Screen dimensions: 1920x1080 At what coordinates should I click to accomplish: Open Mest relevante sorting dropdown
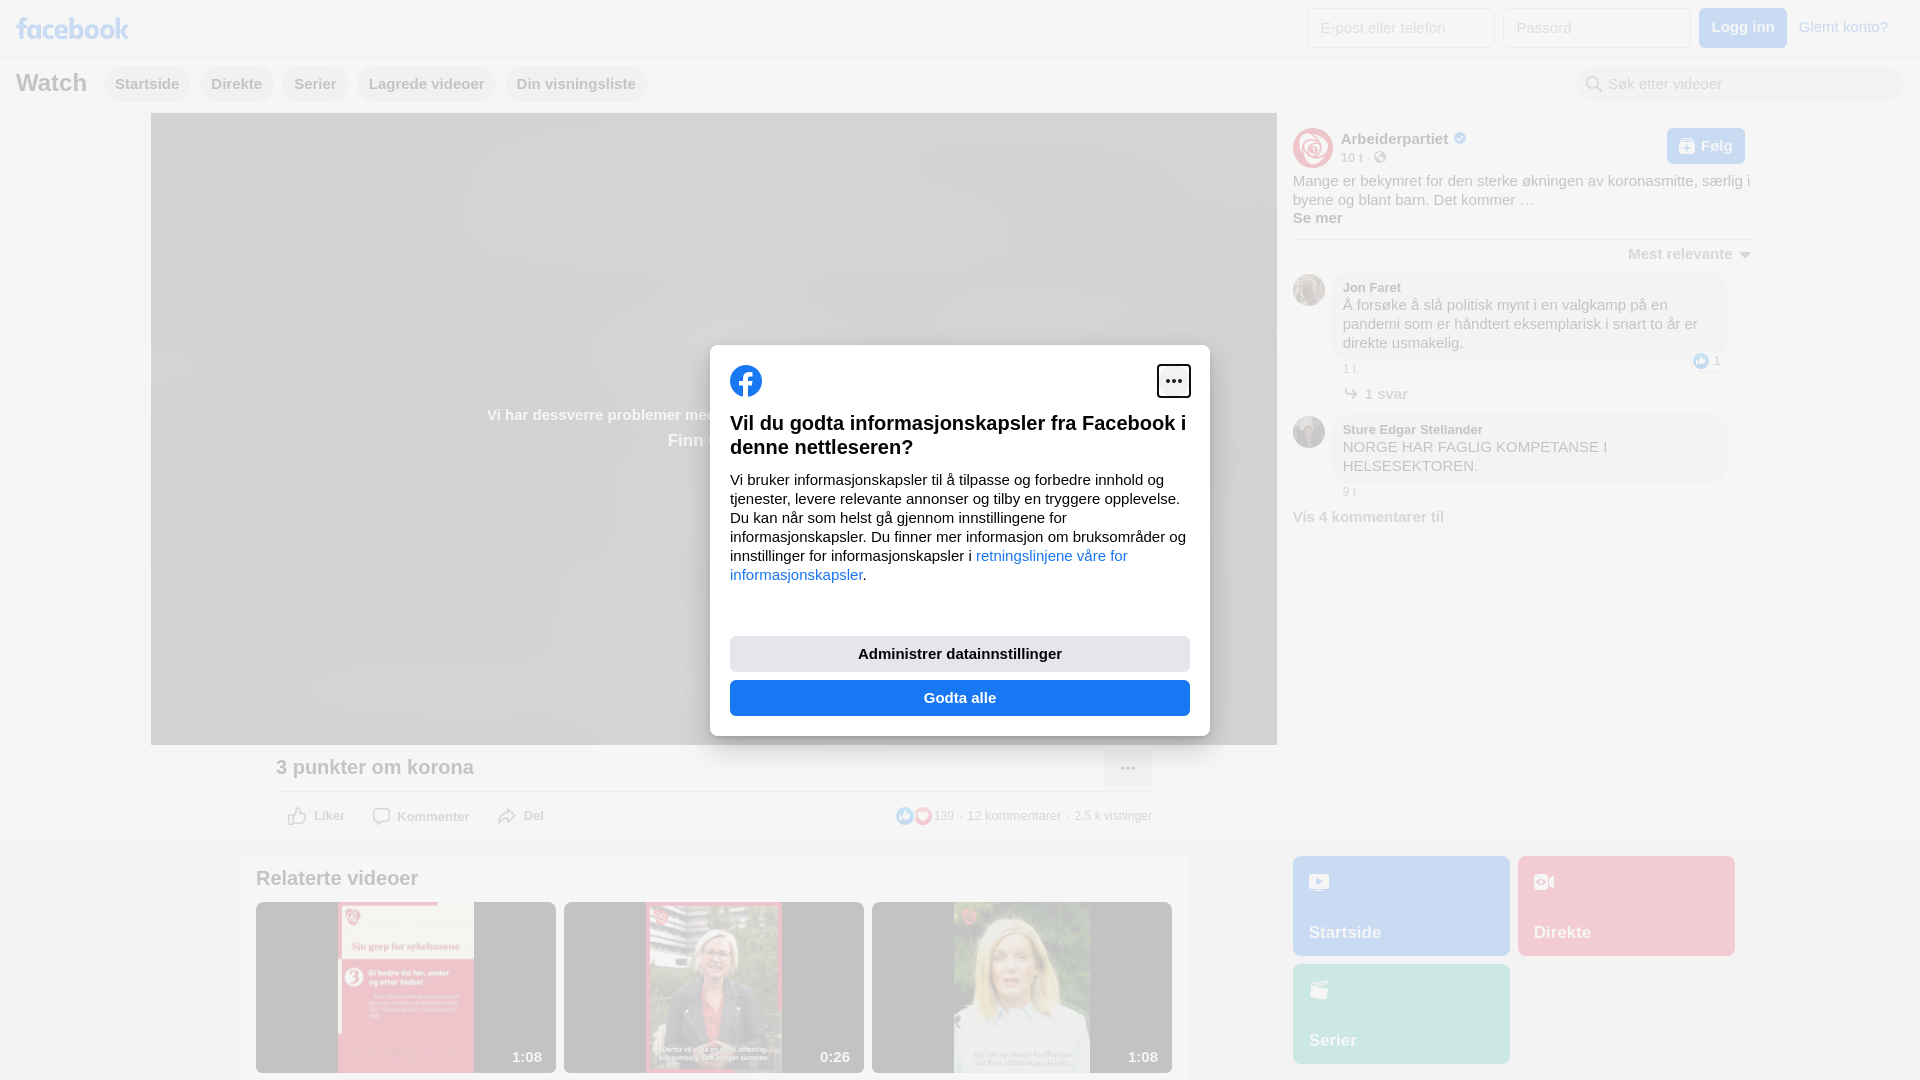1690,254
